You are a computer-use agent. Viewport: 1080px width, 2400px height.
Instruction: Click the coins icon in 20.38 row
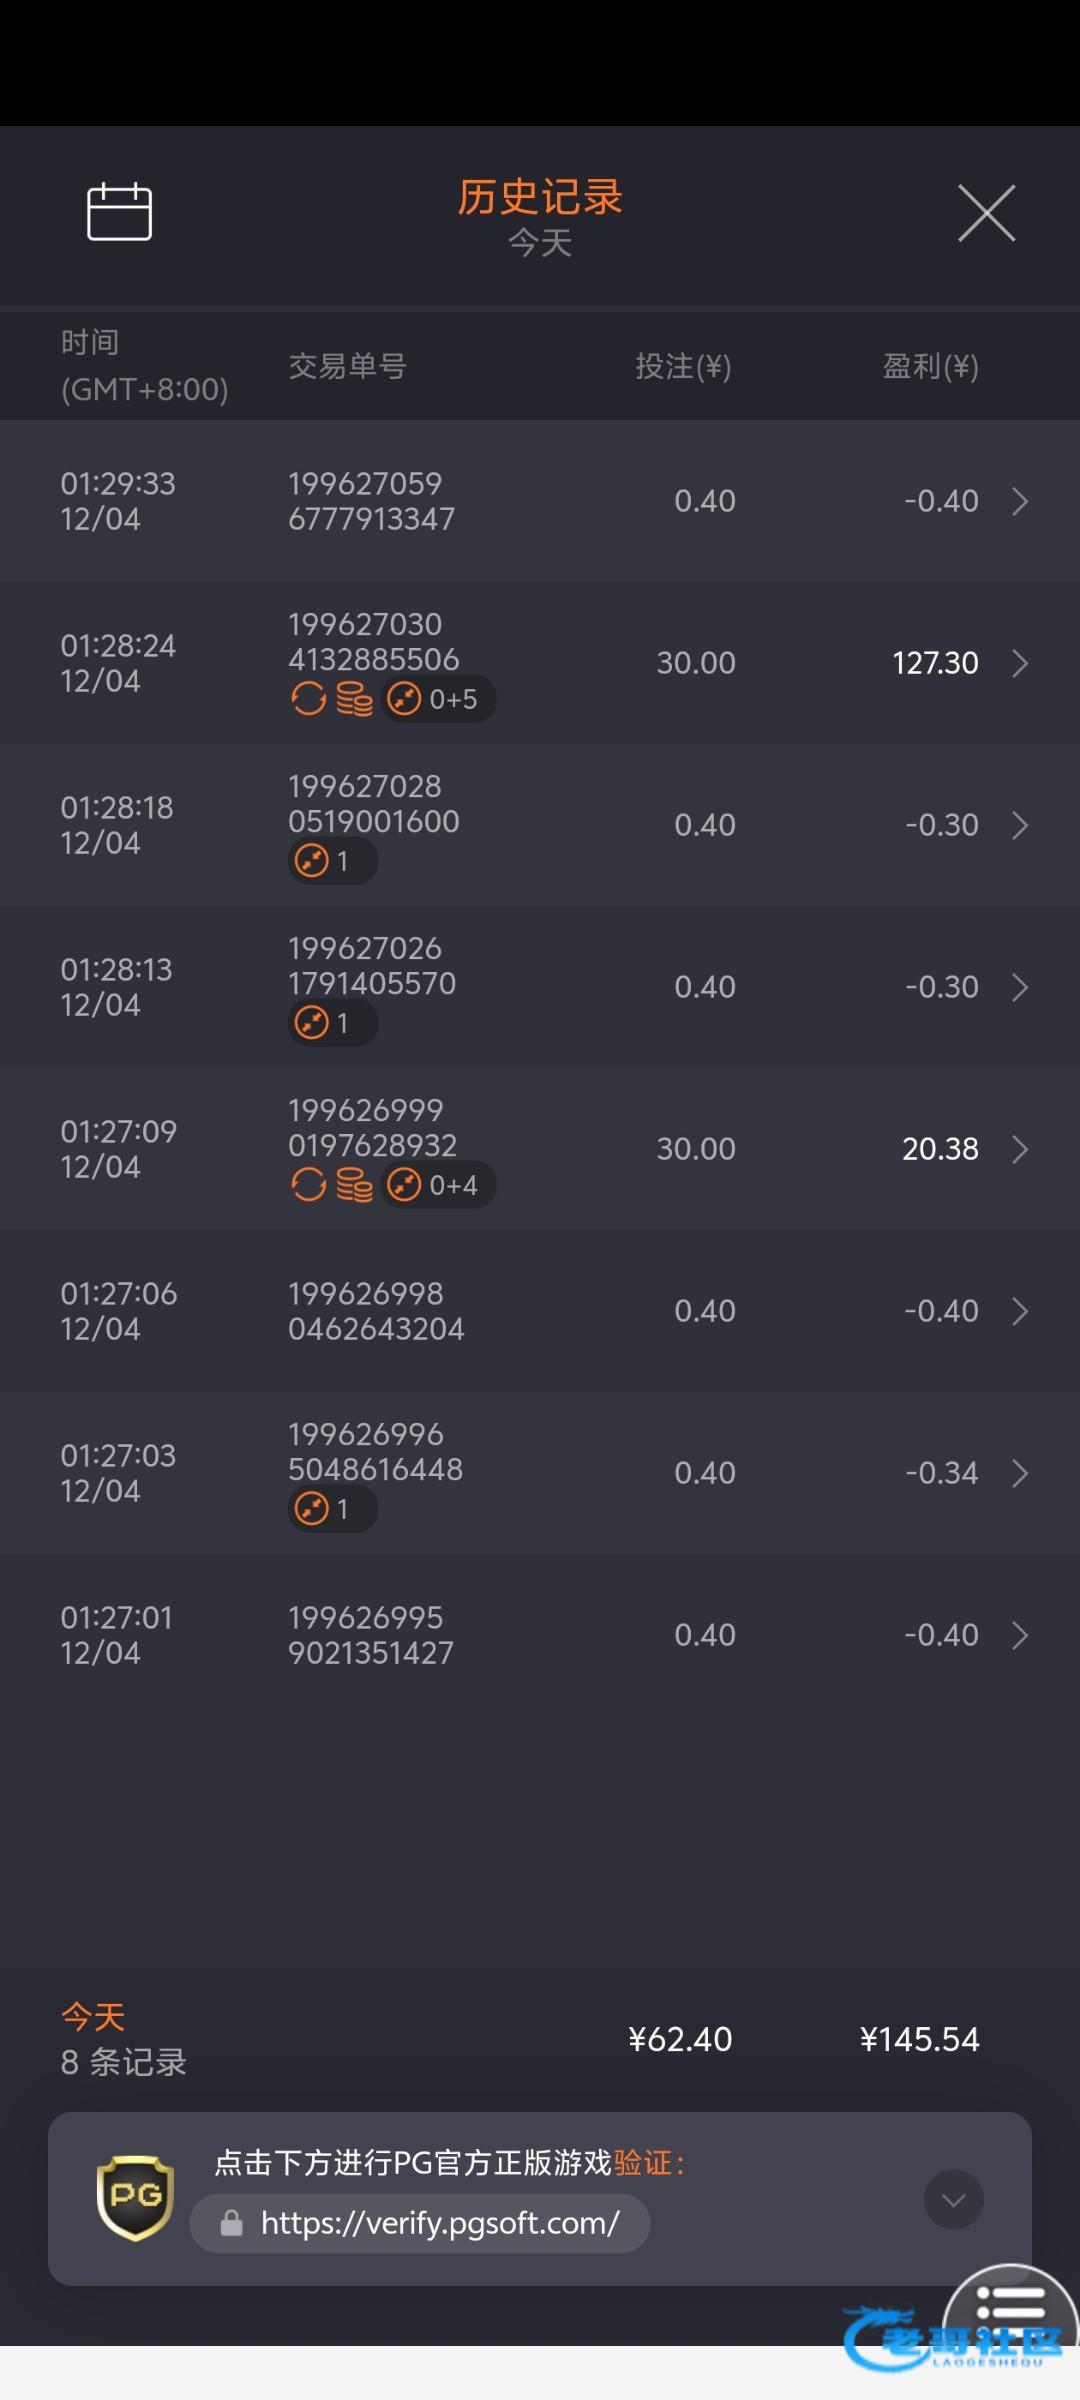tap(354, 1185)
